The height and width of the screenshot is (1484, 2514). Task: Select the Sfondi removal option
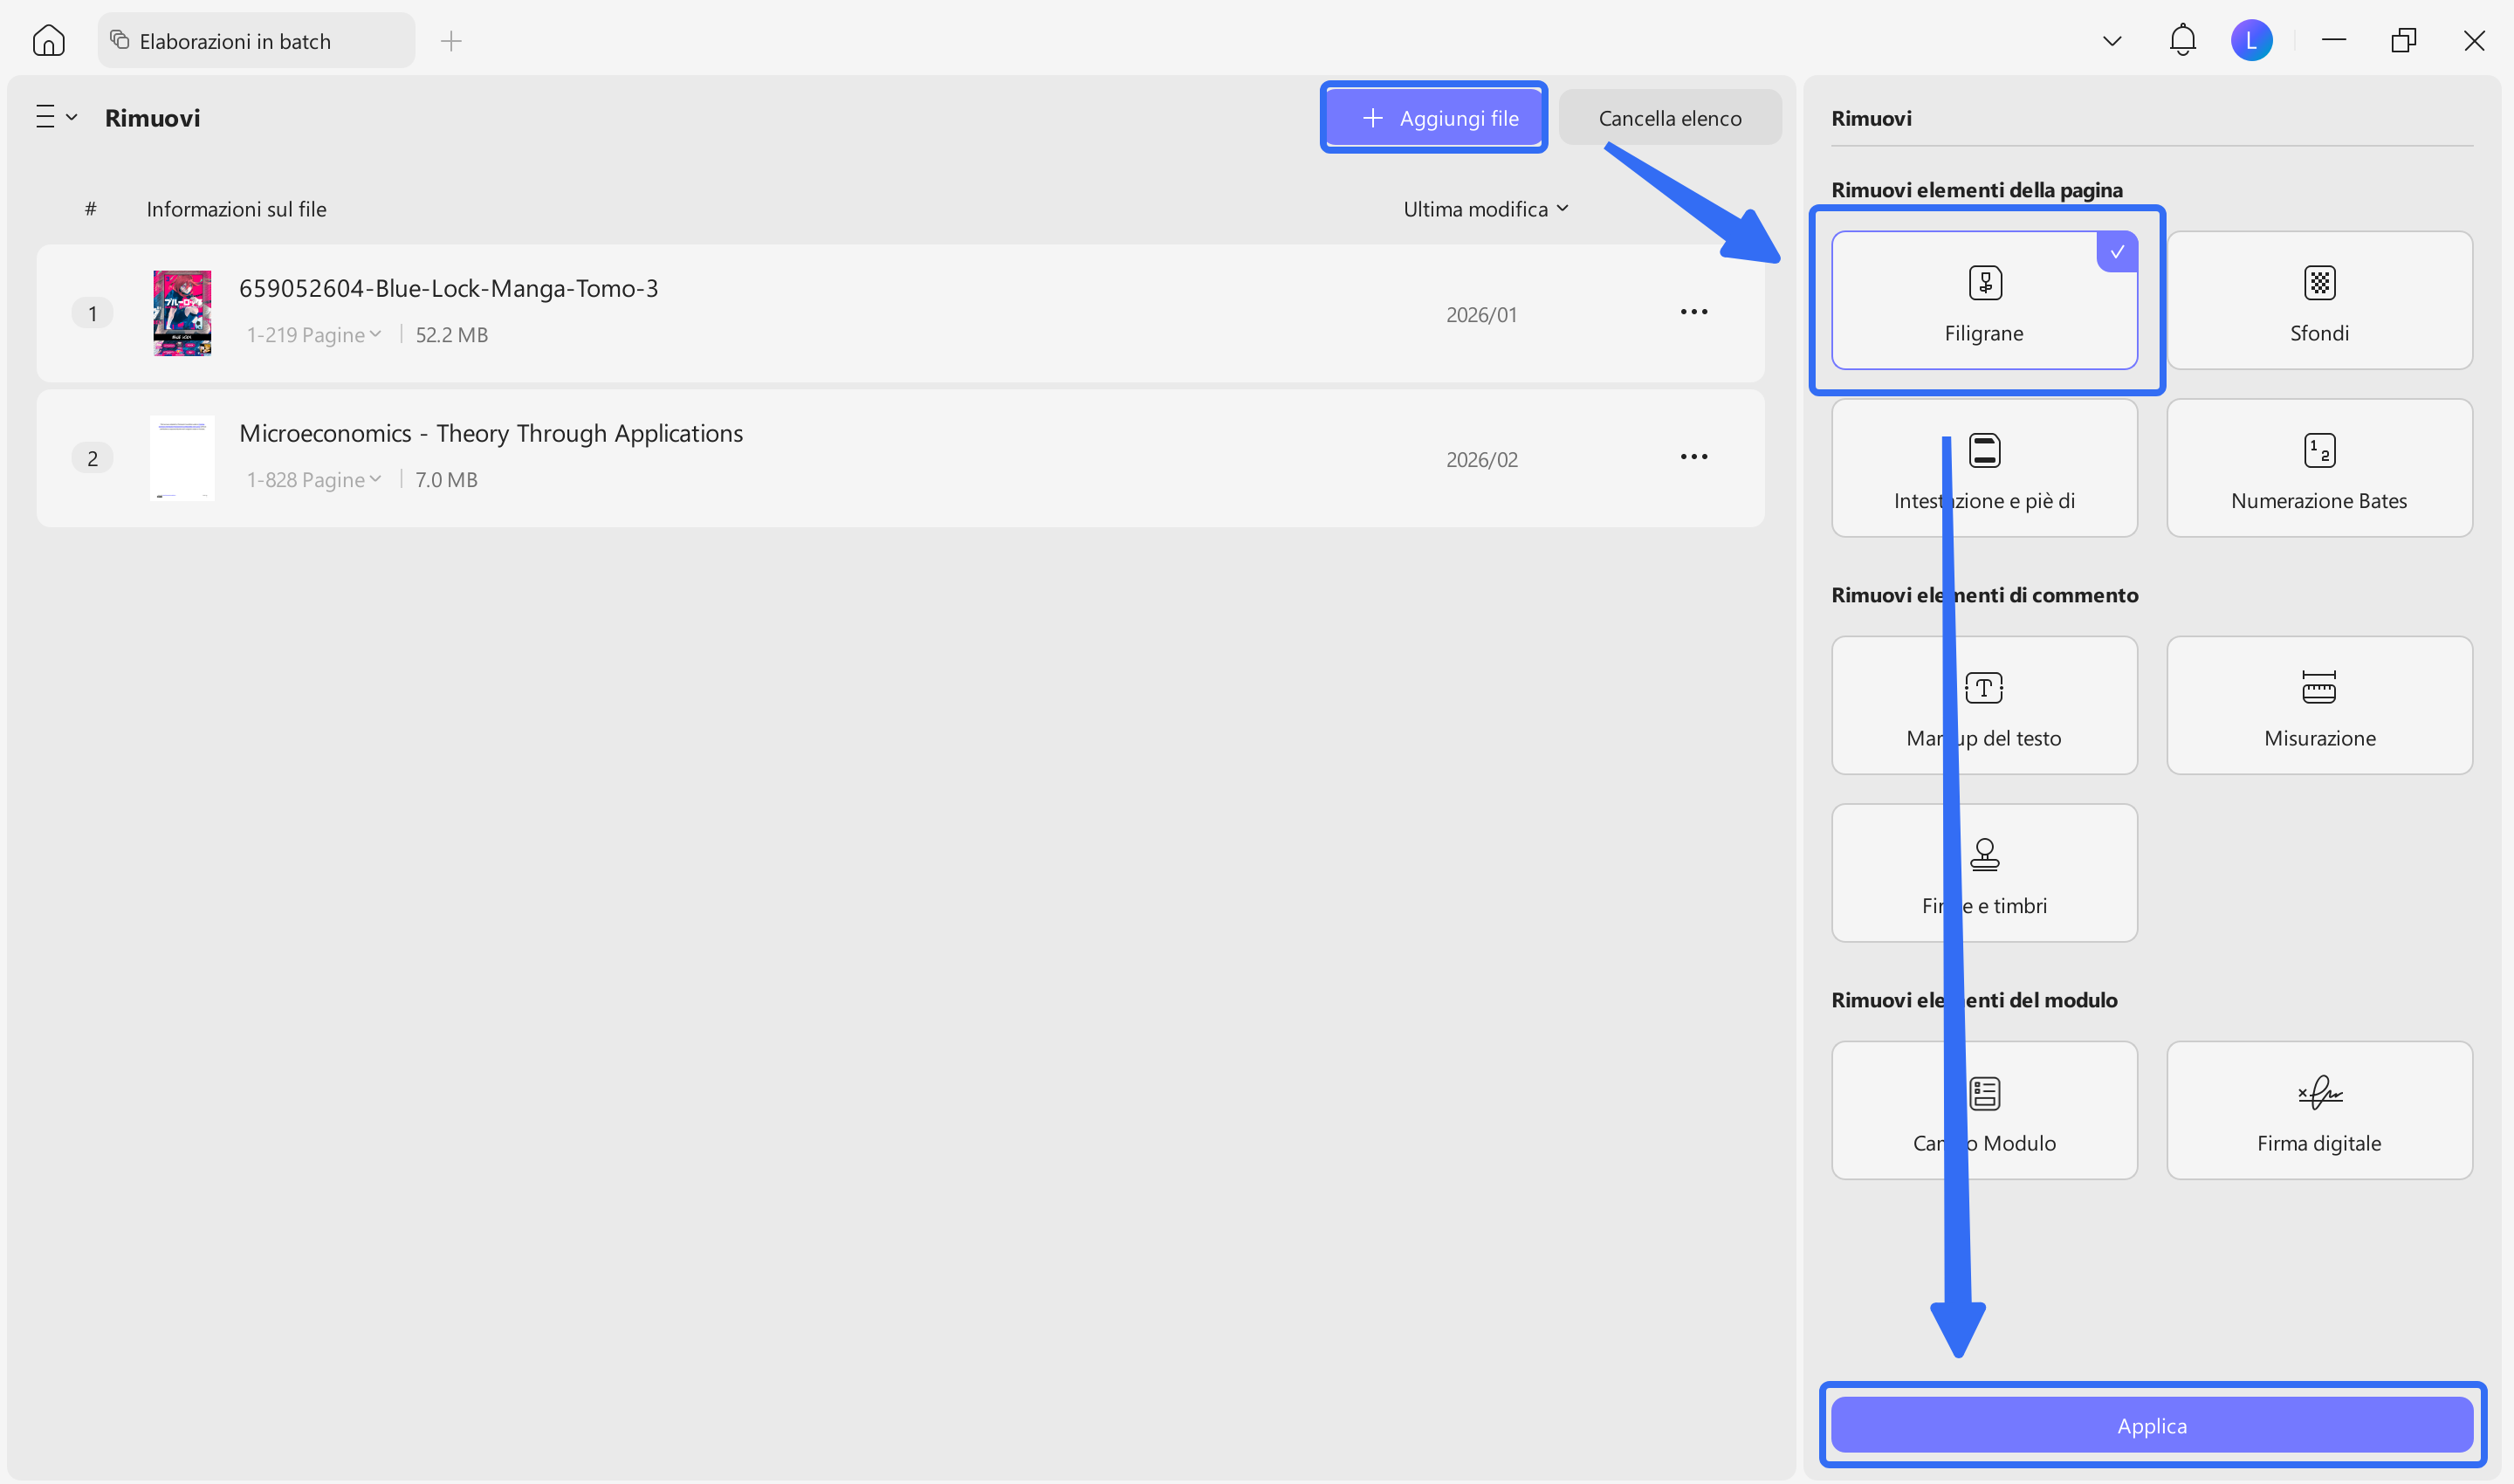(x=2319, y=300)
